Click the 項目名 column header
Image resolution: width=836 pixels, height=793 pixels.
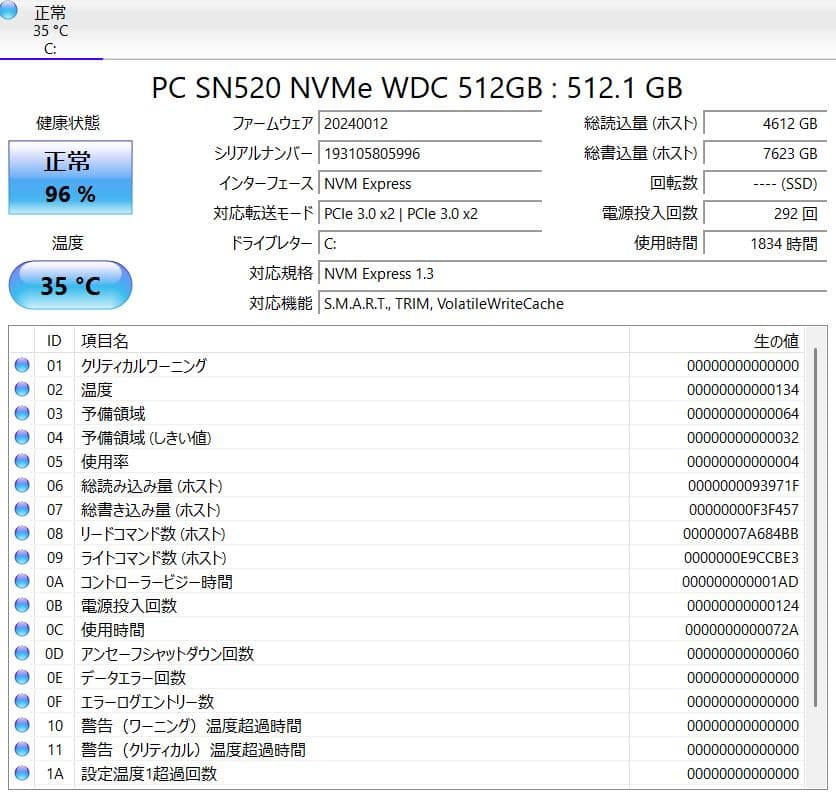coord(352,341)
